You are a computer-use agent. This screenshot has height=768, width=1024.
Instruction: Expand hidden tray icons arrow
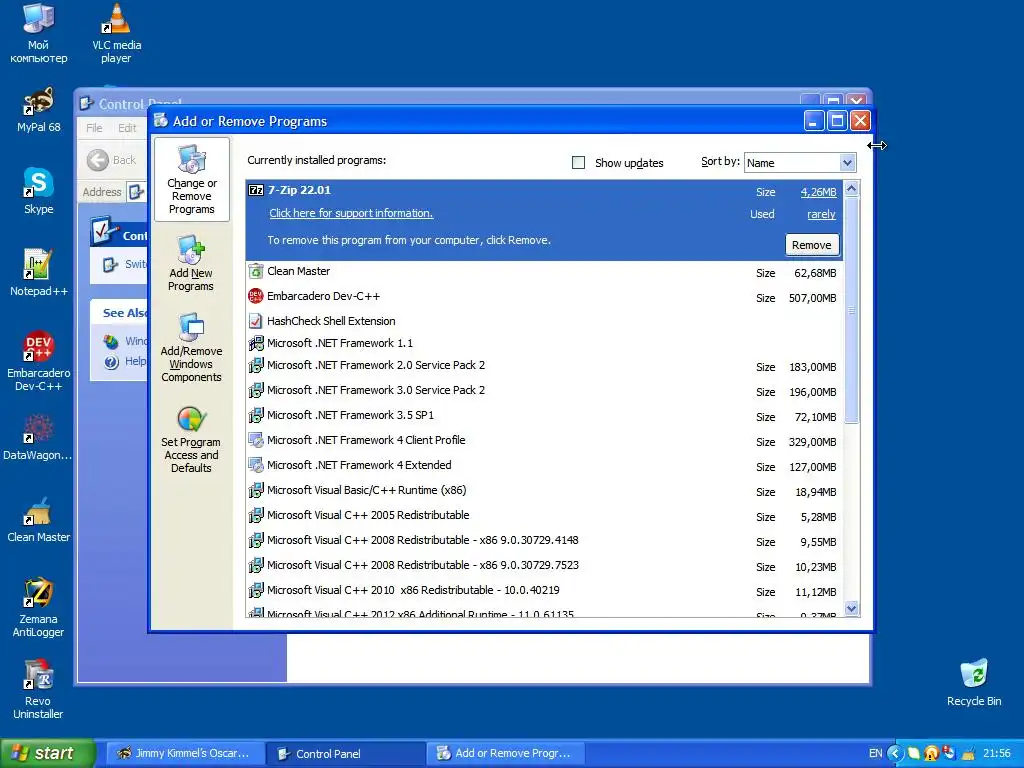pos(895,754)
